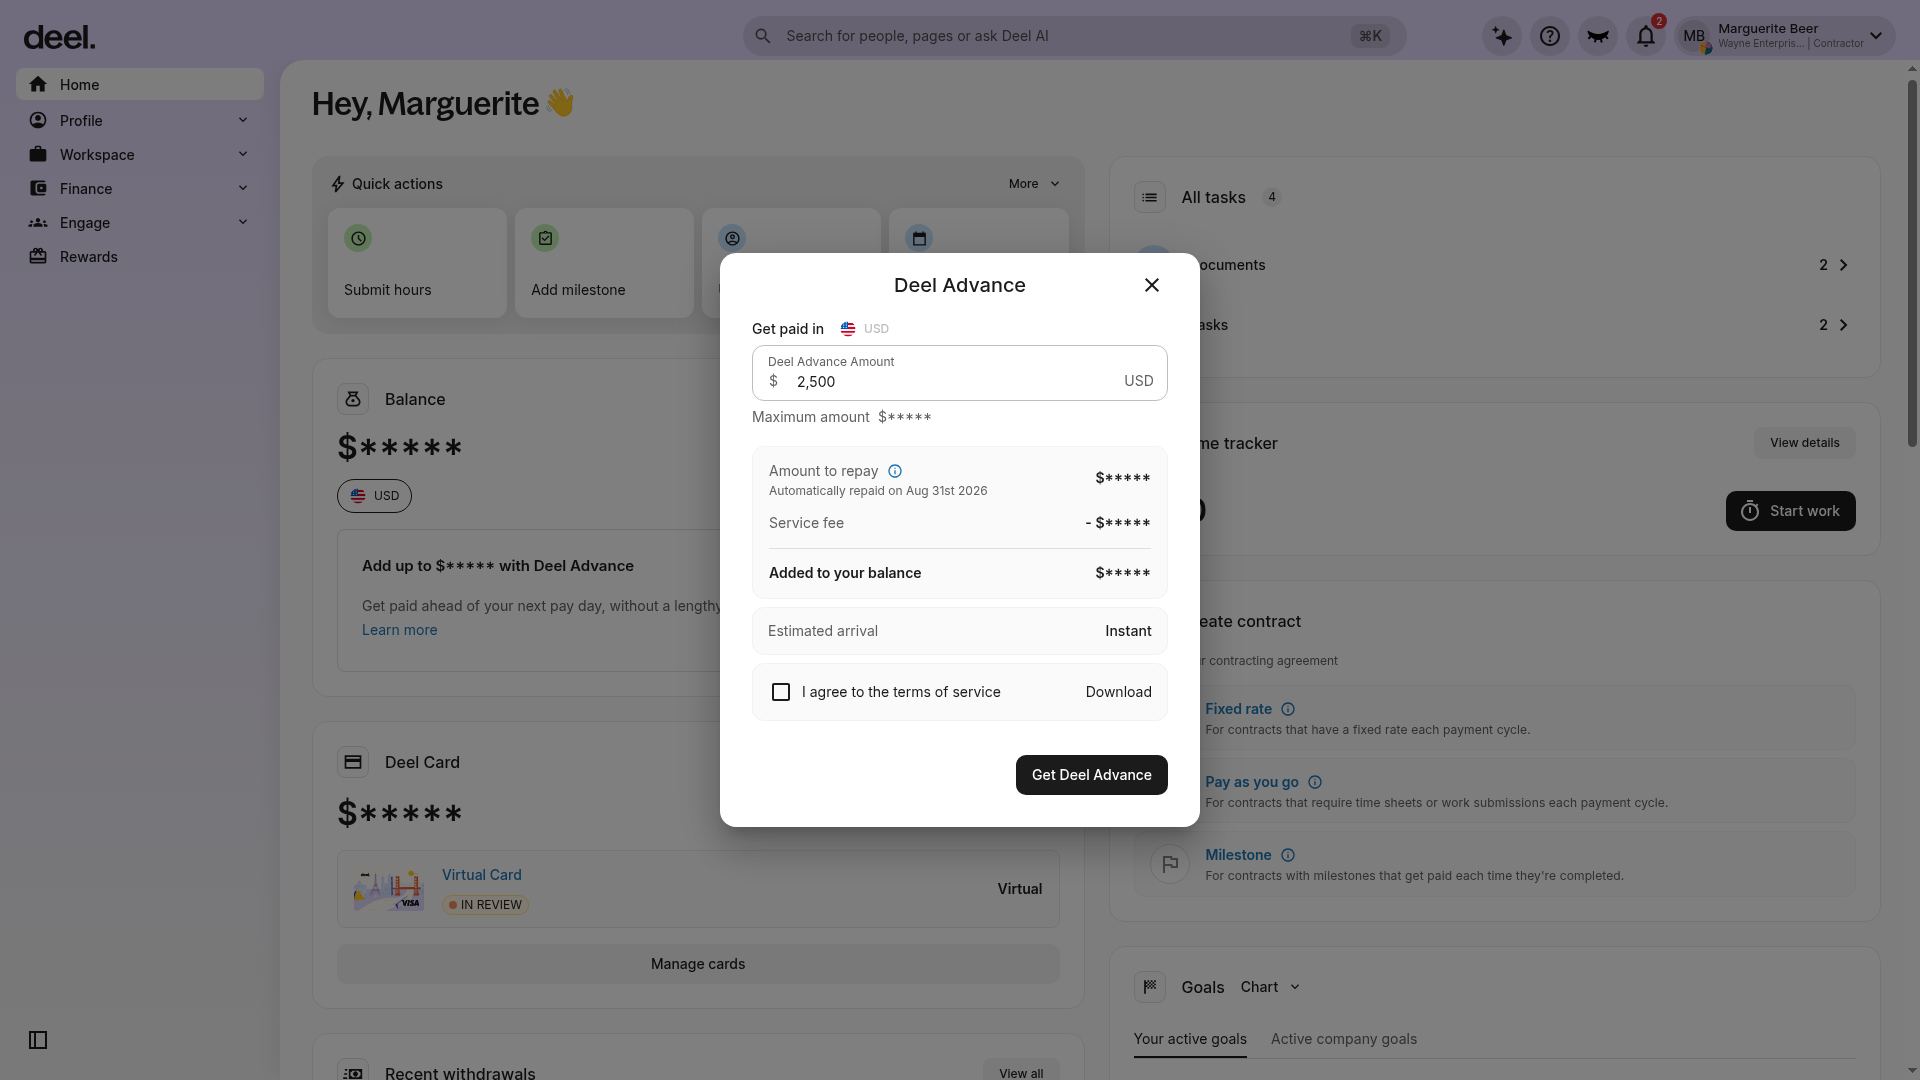This screenshot has width=1920, height=1080.
Task: Click the person quick action icon
Action: click(732, 238)
